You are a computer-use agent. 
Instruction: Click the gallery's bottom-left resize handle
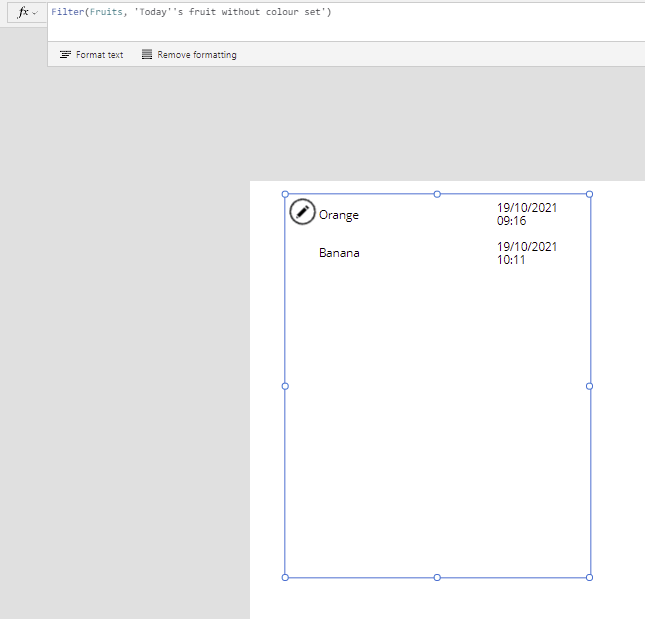click(x=285, y=577)
